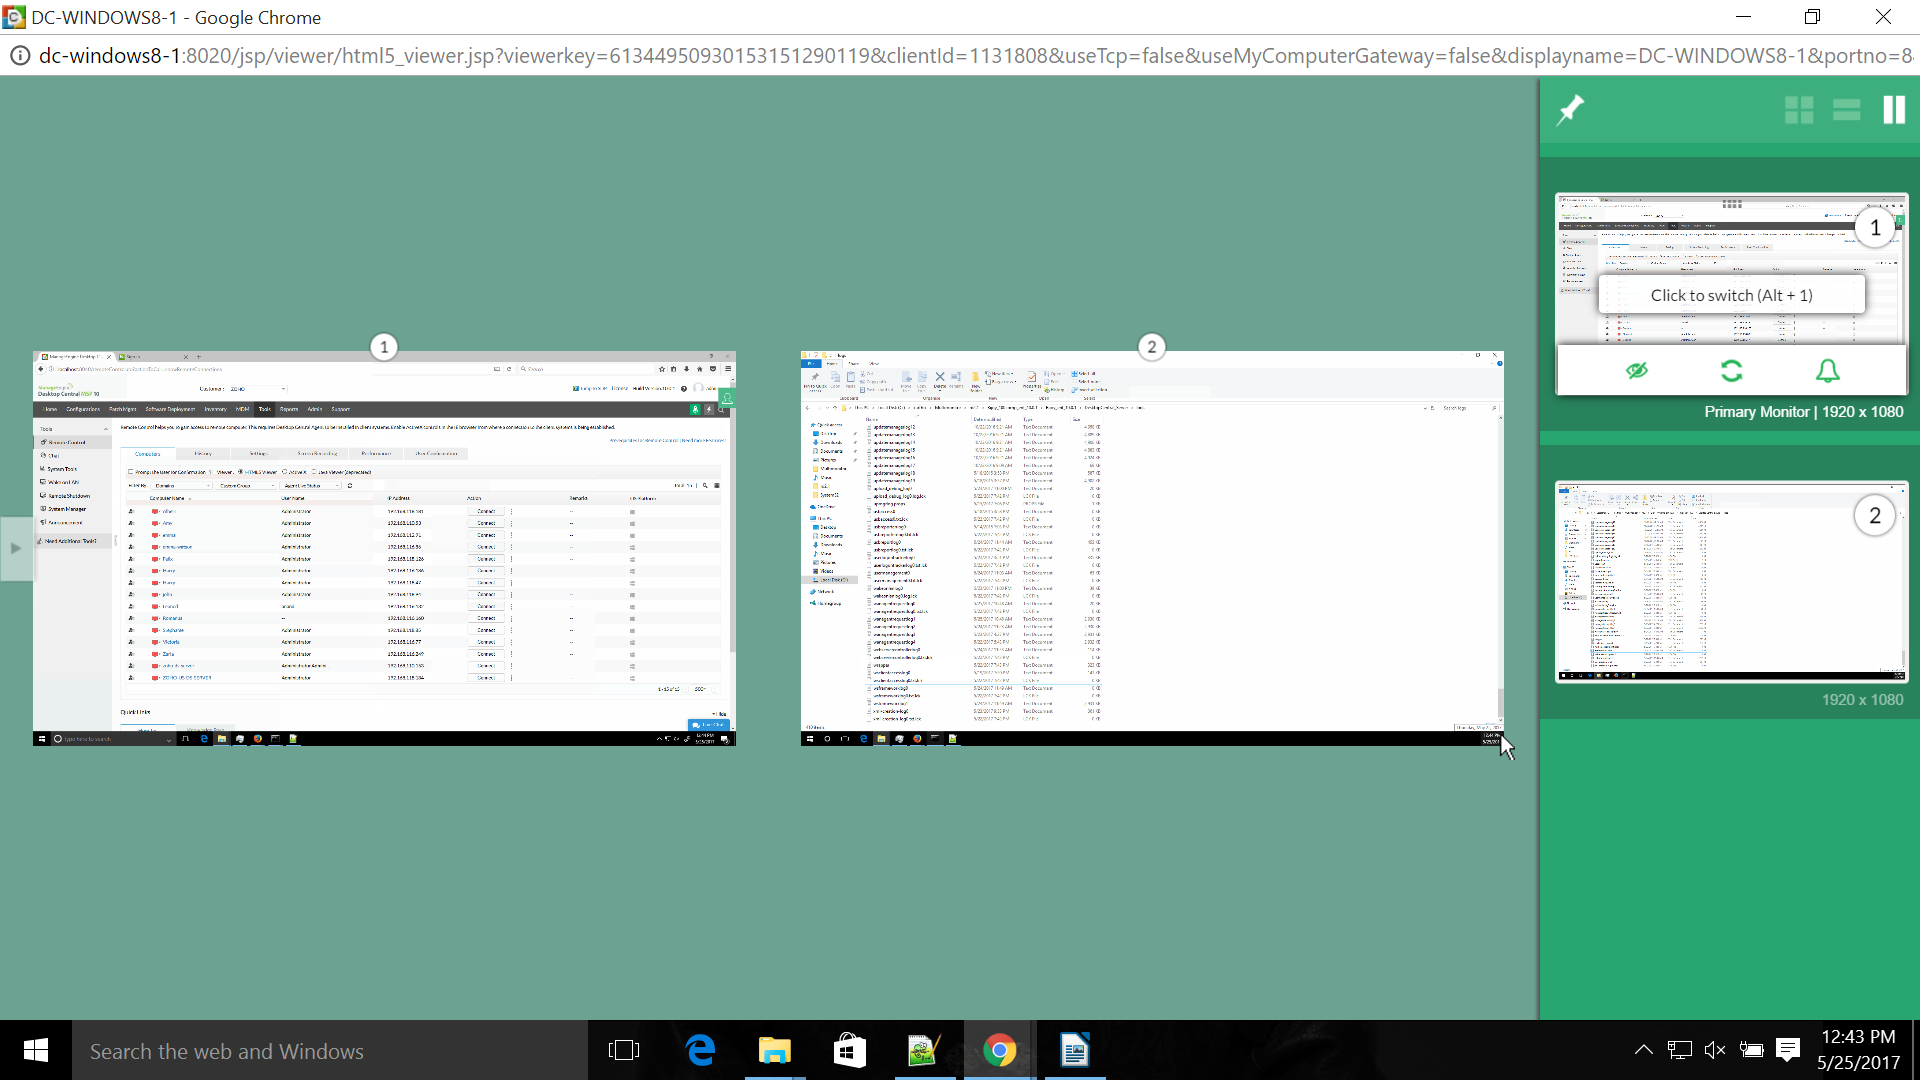
Task: Open monitor 2 preview showing File Explorer
Action: click(1151, 548)
